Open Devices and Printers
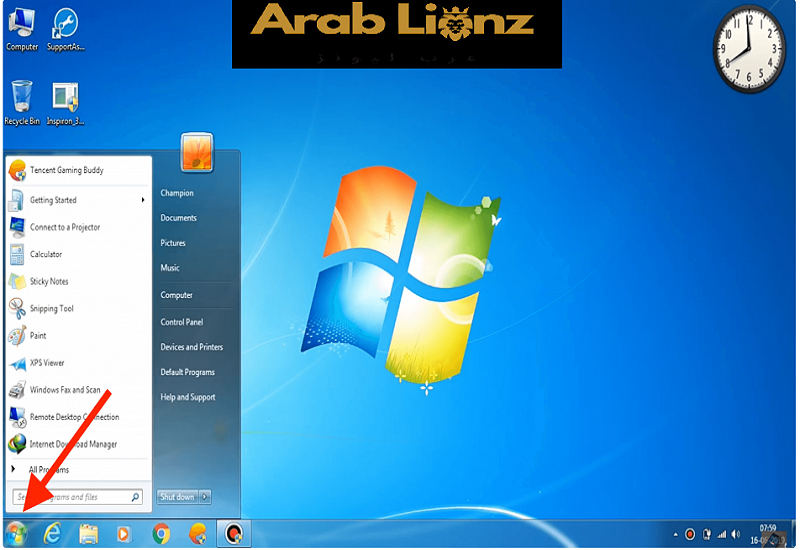Screen dimensions: 800x550 click(192, 347)
